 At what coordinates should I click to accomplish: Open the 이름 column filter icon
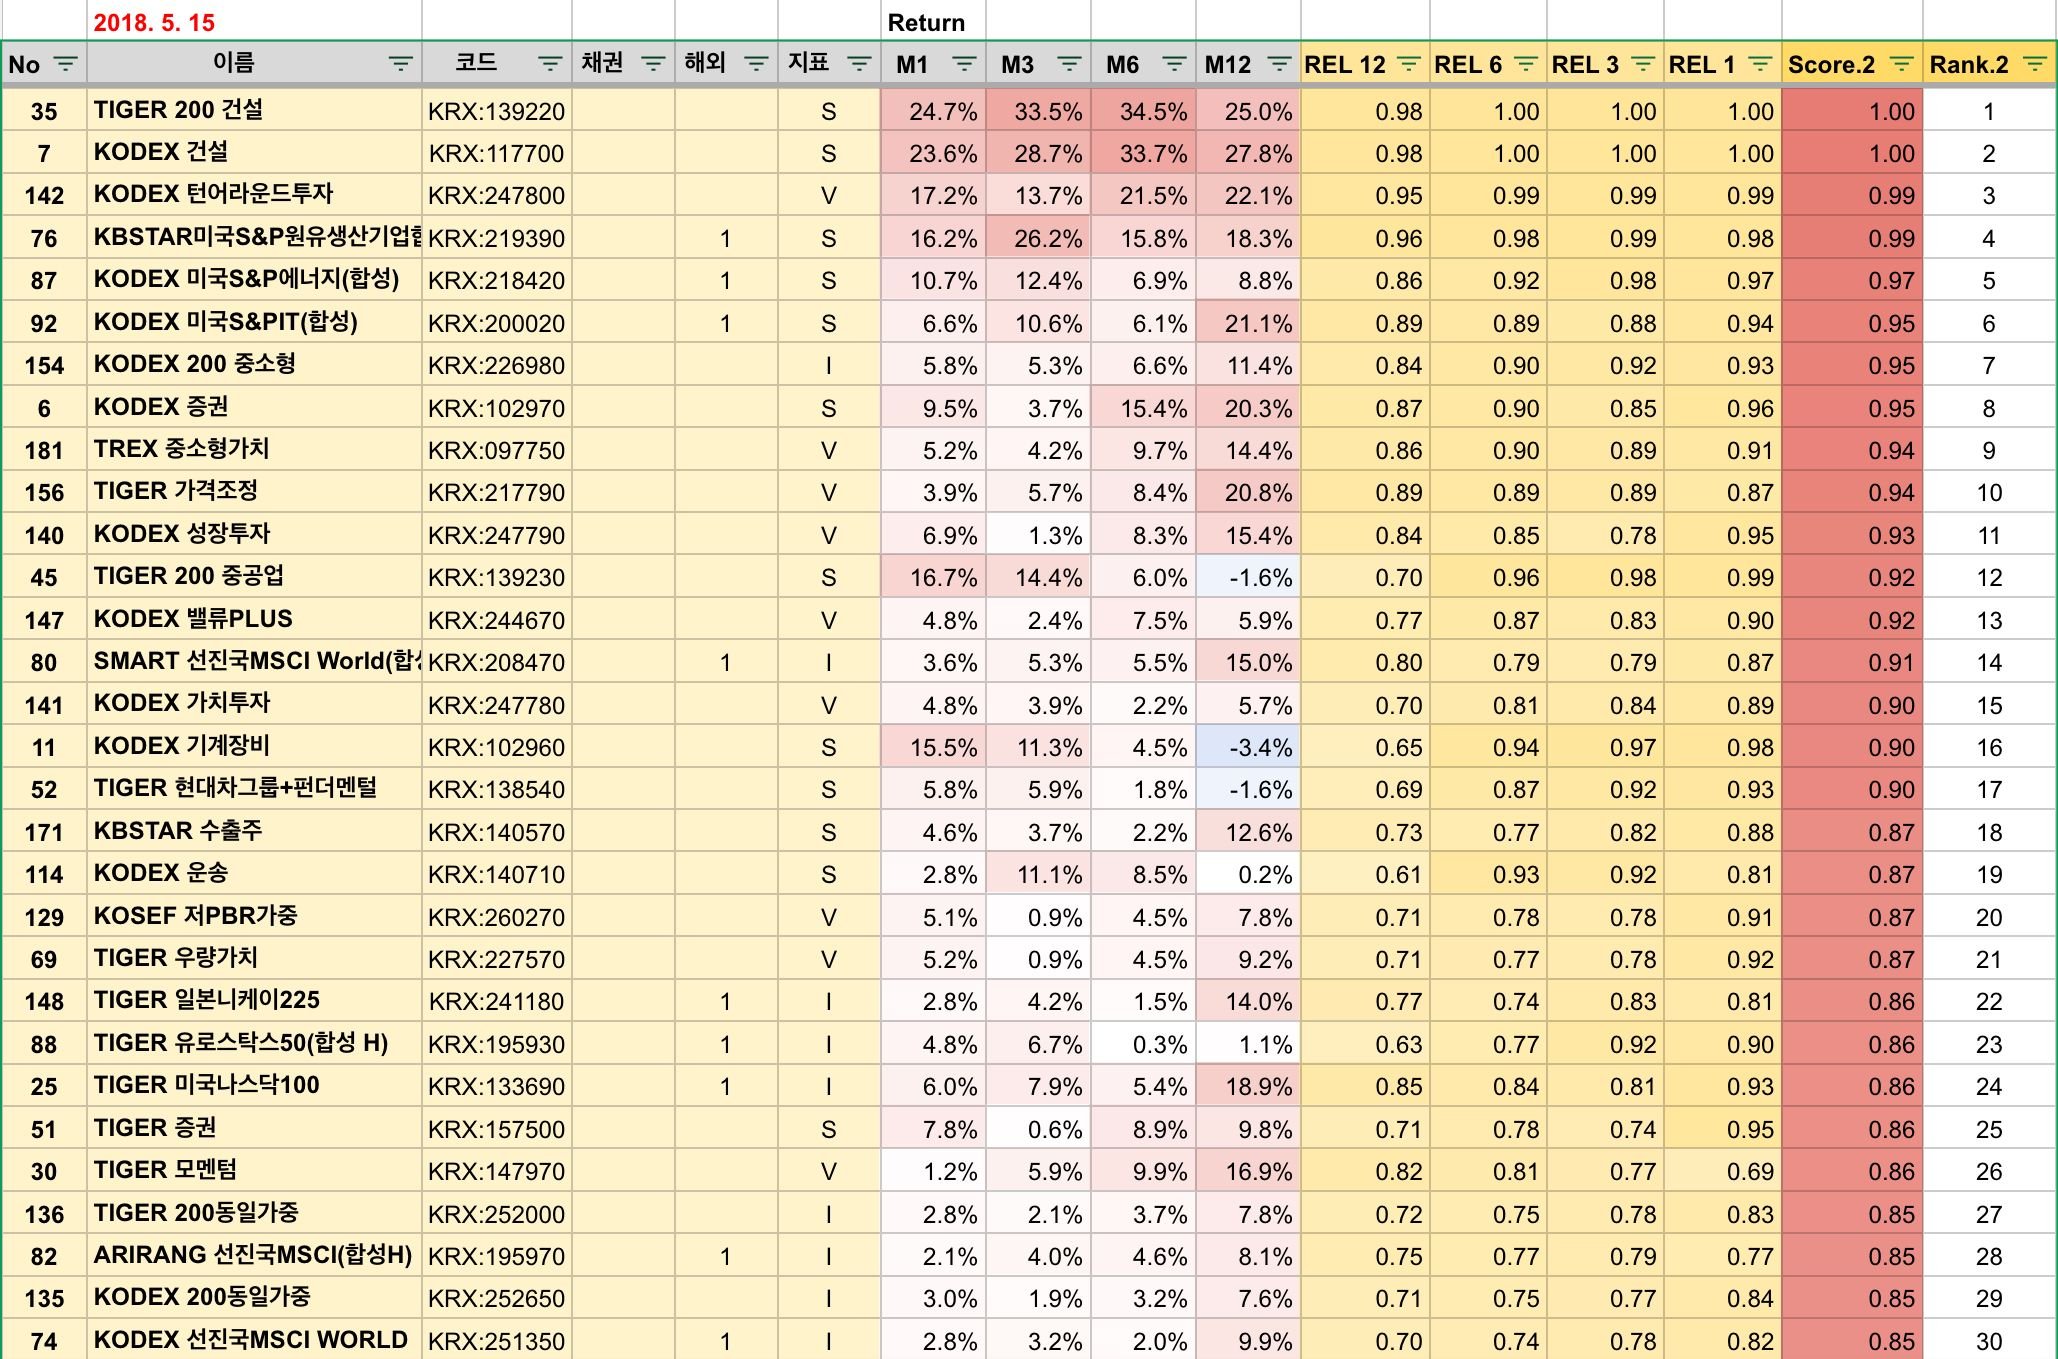(x=400, y=64)
